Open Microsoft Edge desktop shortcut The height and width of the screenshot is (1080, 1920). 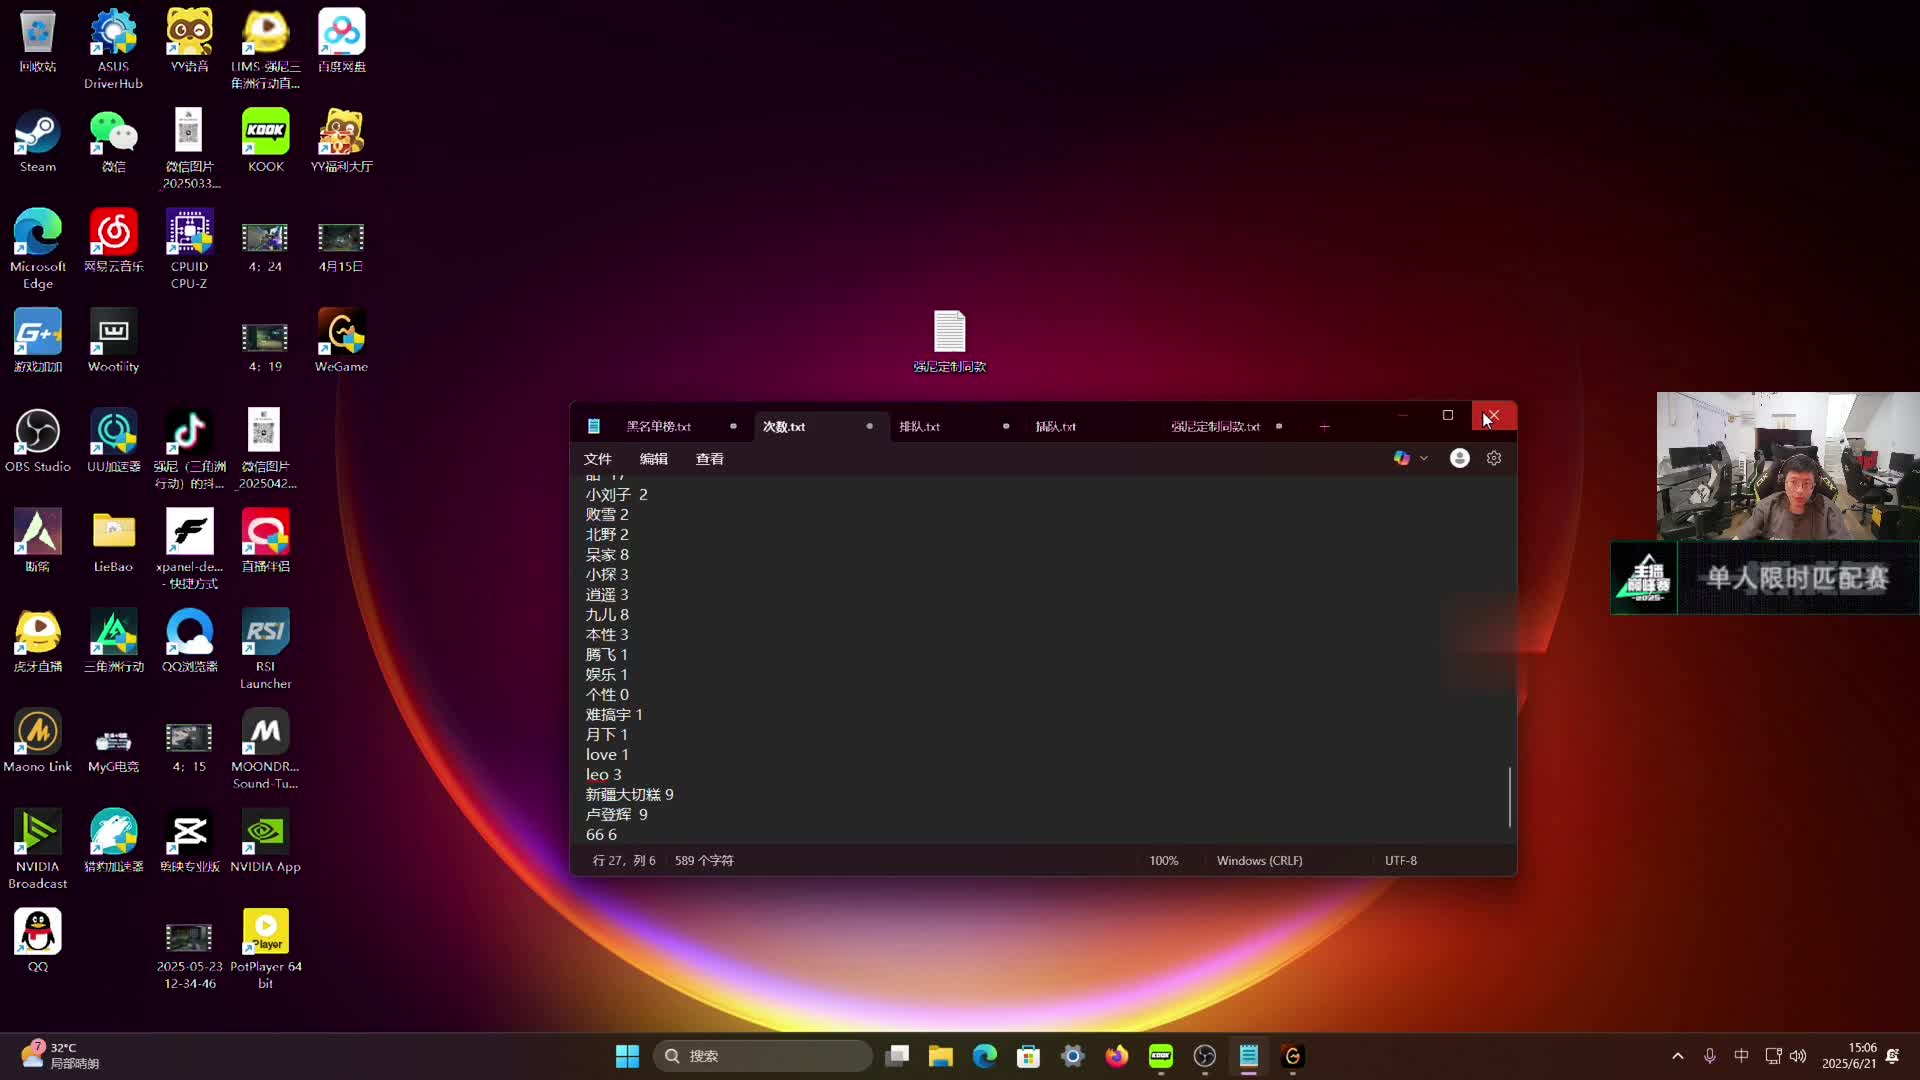coord(38,249)
